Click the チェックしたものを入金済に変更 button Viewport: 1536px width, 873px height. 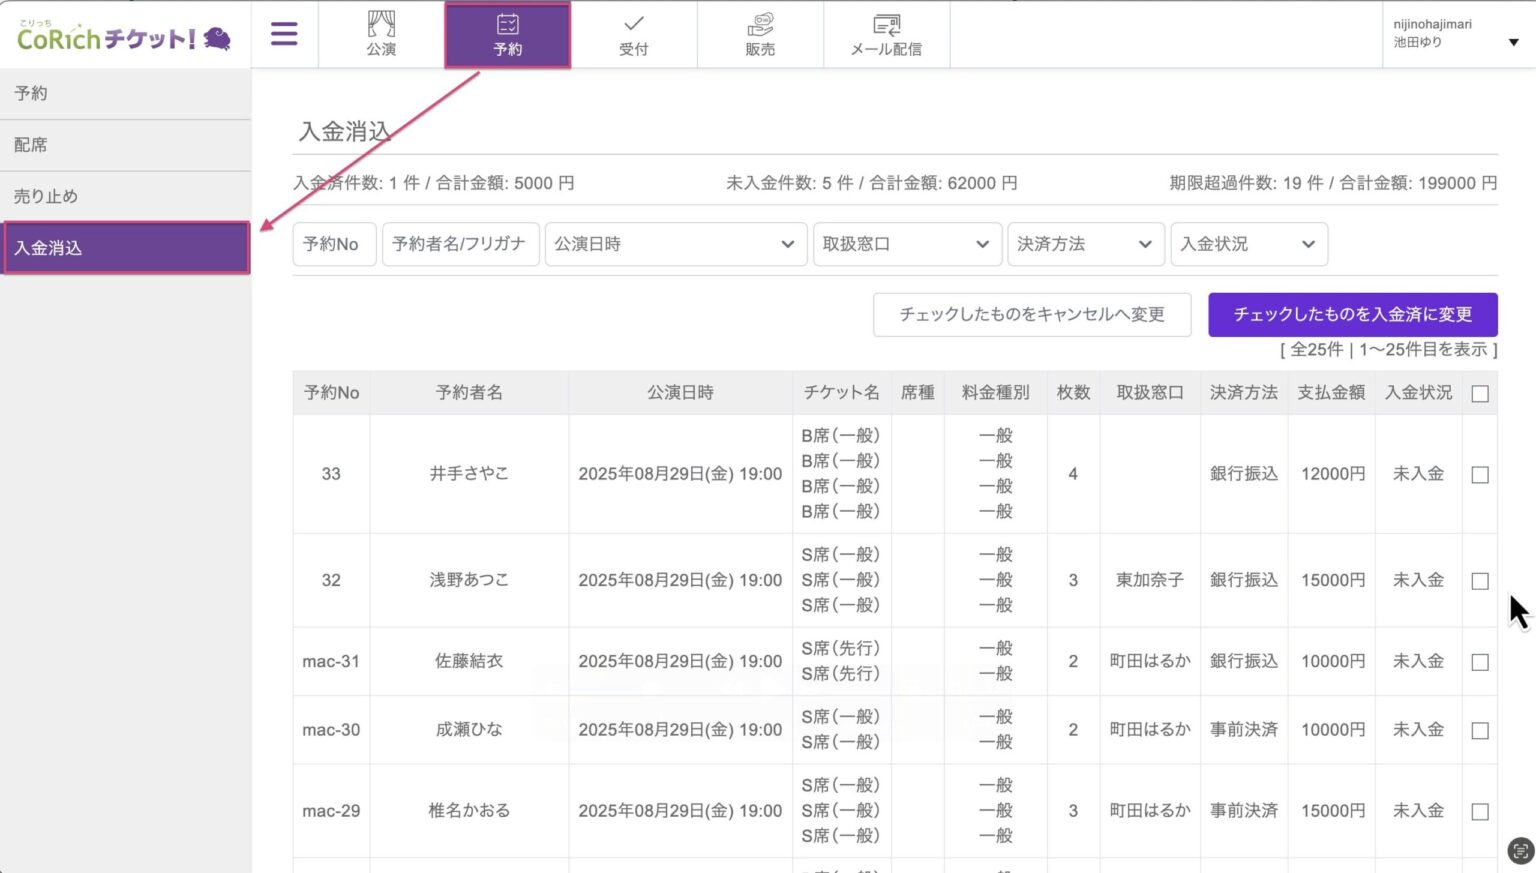pos(1352,314)
